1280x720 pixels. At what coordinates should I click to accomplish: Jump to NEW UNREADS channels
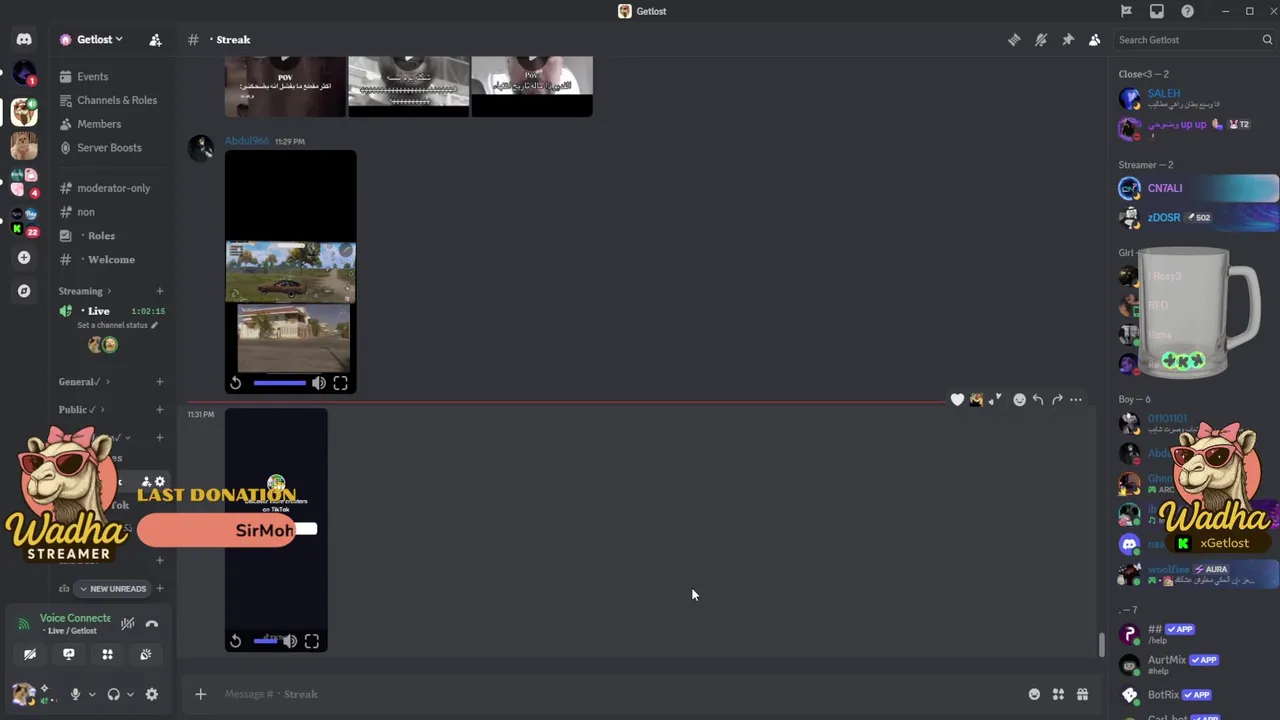tap(111, 588)
